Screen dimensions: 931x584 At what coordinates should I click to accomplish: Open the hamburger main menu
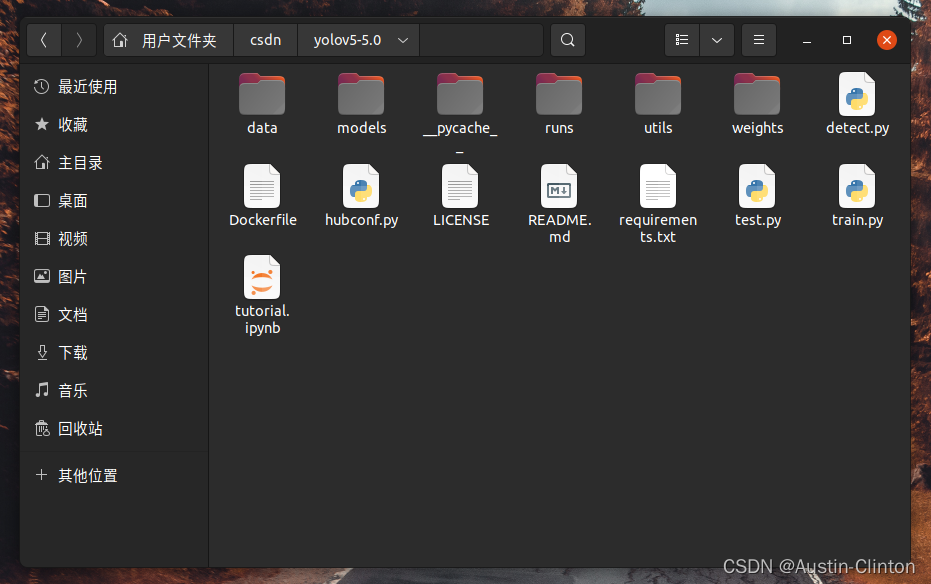[x=758, y=40]
